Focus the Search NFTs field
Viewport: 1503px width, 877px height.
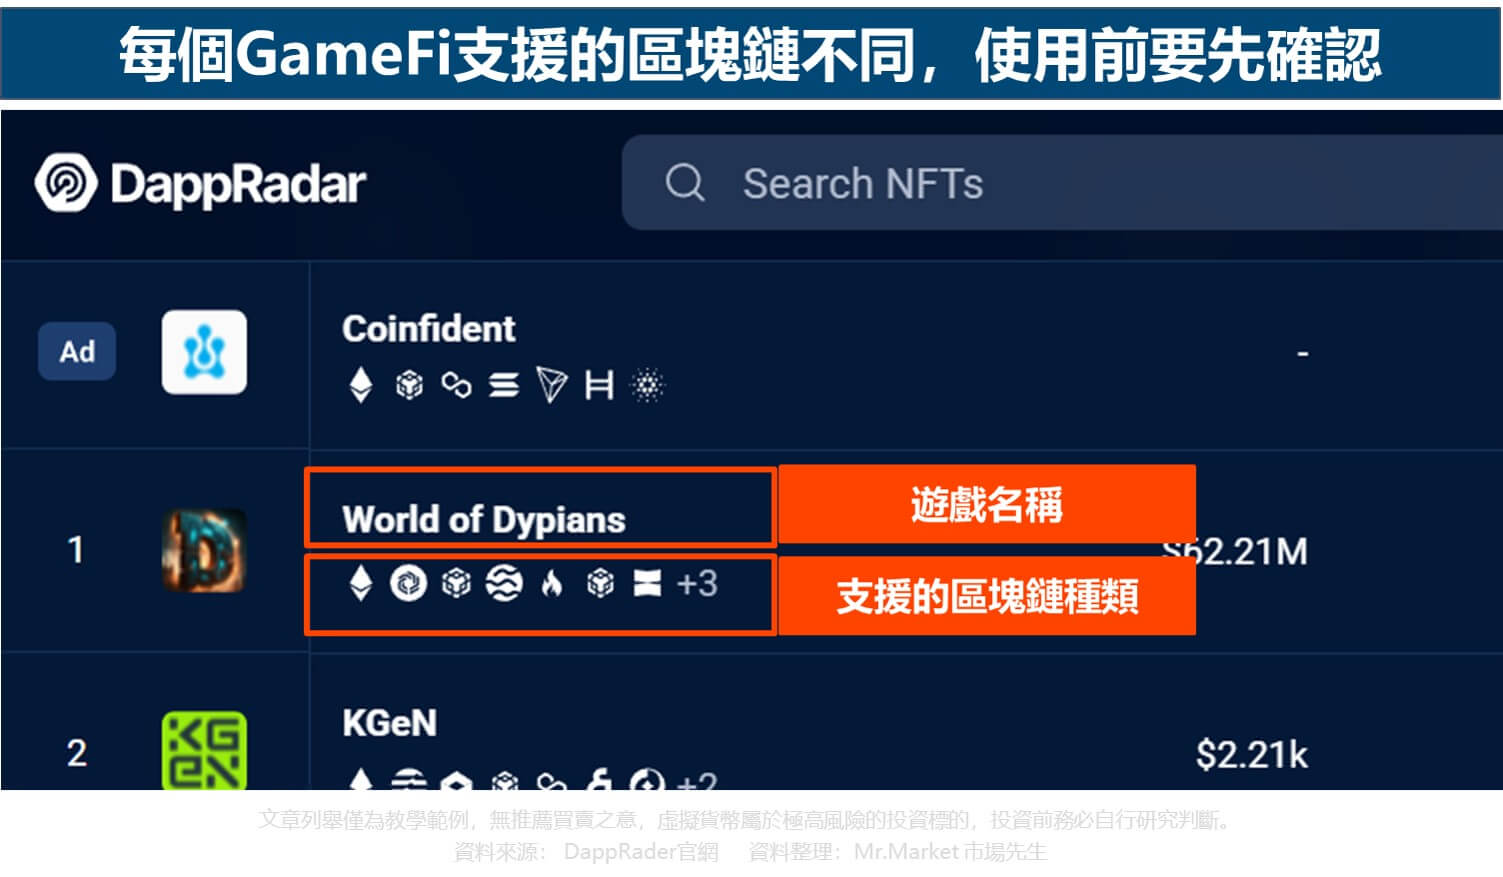[x=1062, y=183]
